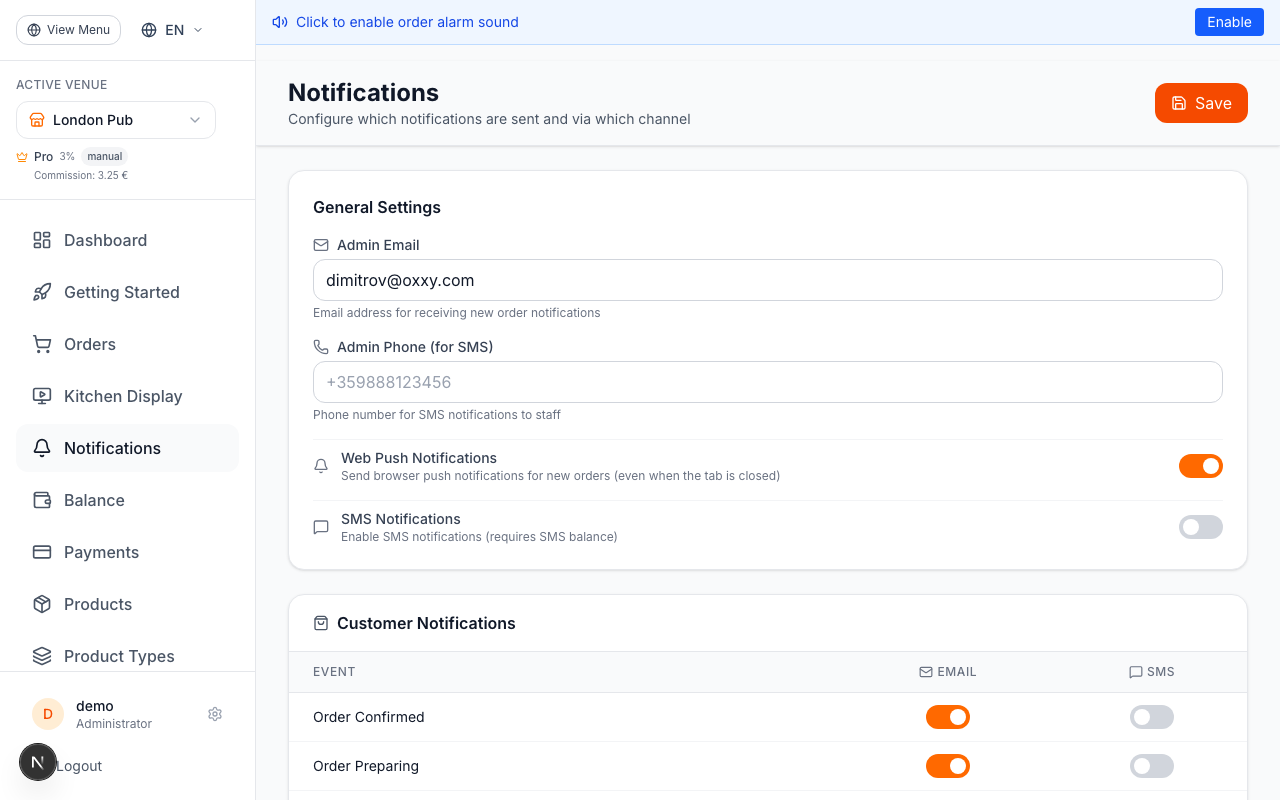This screenshot has height=800, width=1280.
Task: Enable SMS Notifications
Action: point(1200,527)
